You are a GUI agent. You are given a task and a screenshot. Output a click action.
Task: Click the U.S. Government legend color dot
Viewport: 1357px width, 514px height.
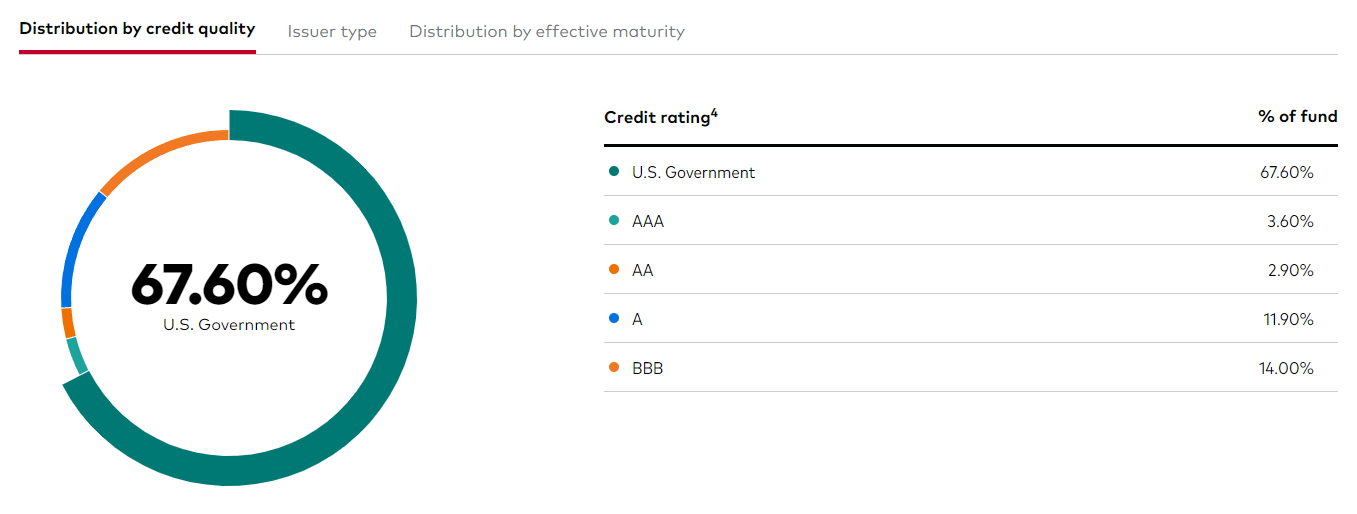click(614, 172)
